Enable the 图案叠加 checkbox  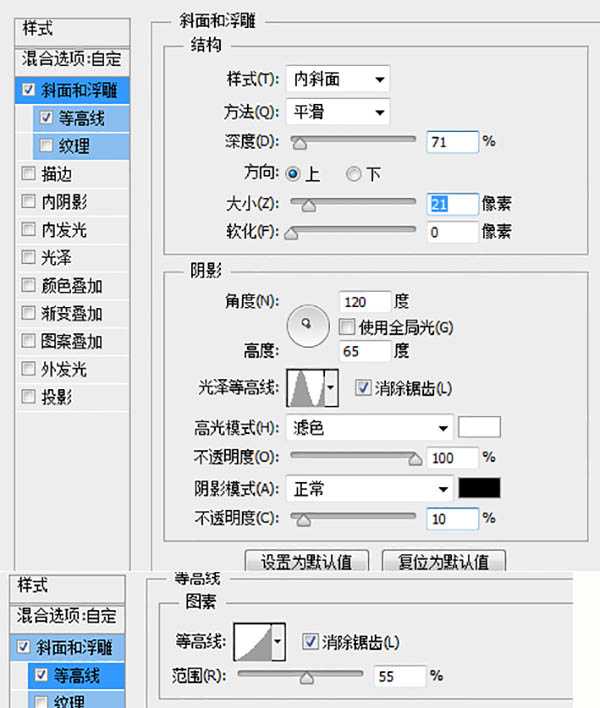click(28, 341)
